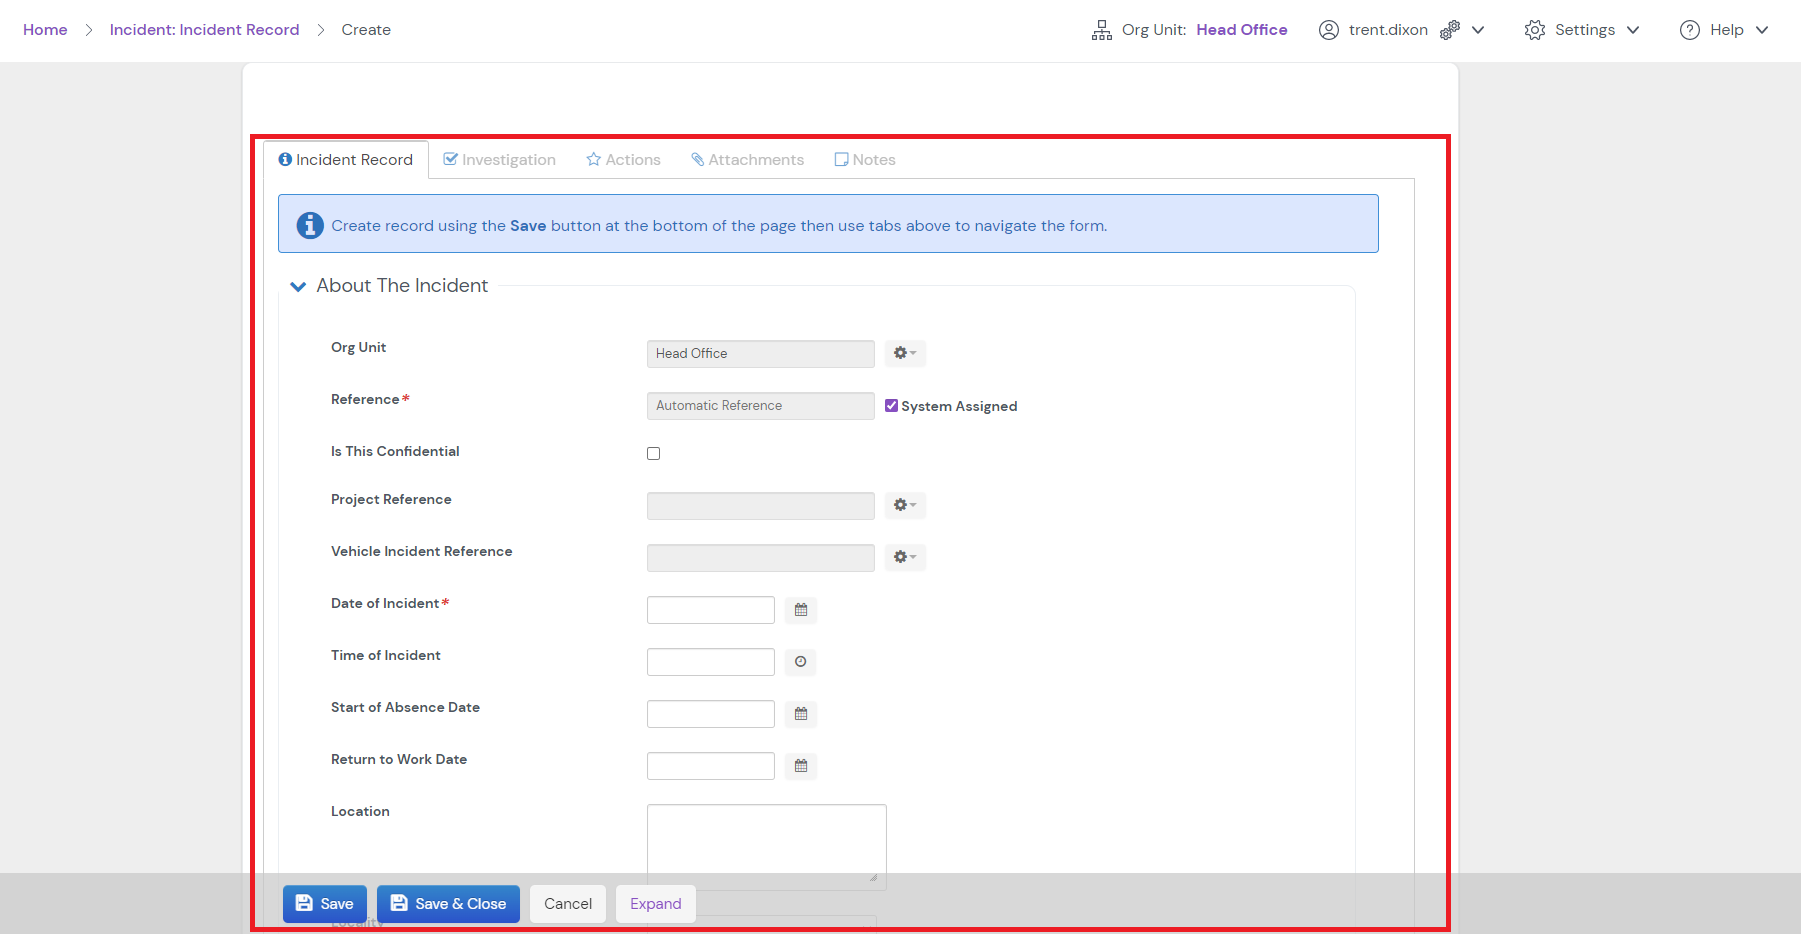1801x934 pixels.
Task: Open the Attachments tab
Action: 747,159
